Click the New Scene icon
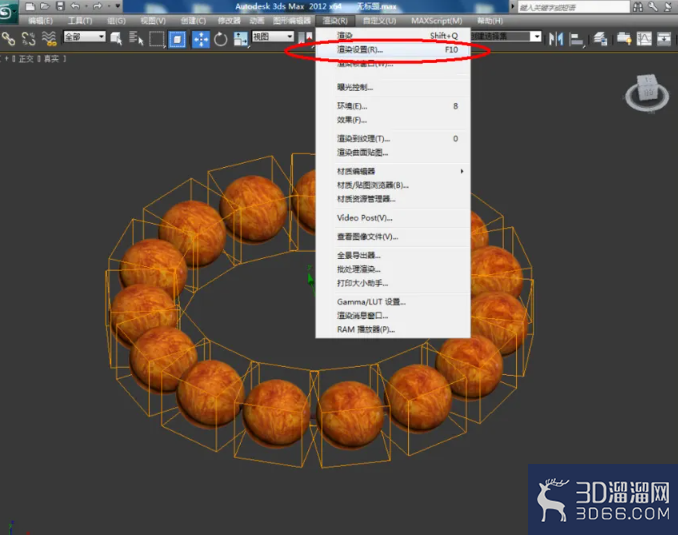This screenshot has height=535, width=678. pos(30,6)
